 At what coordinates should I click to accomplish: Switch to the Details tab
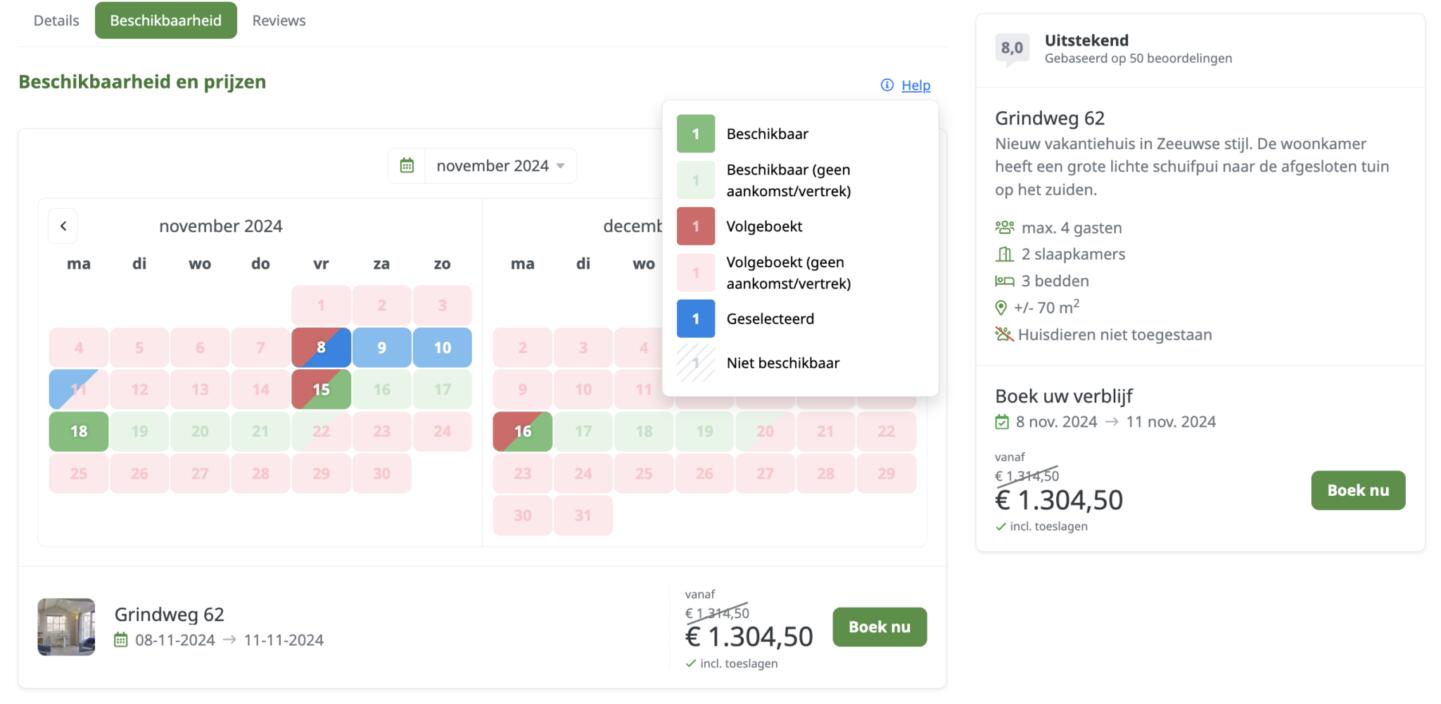[x=56, y=20]
